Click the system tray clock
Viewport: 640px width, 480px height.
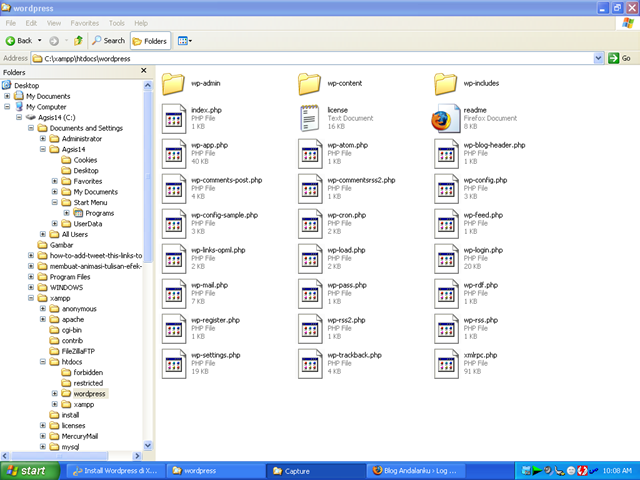617,471
